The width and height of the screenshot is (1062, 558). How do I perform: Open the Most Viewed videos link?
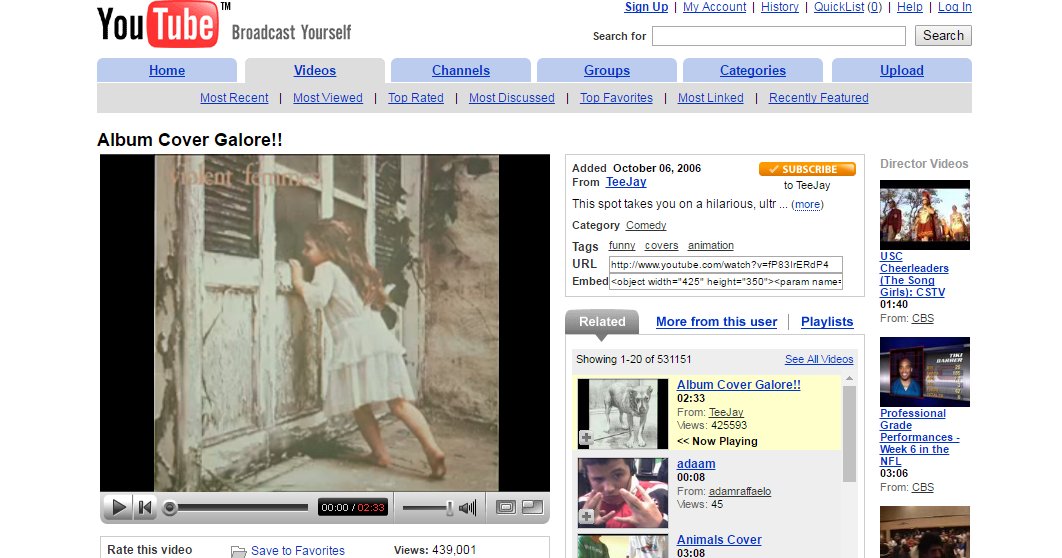[328, 98]
